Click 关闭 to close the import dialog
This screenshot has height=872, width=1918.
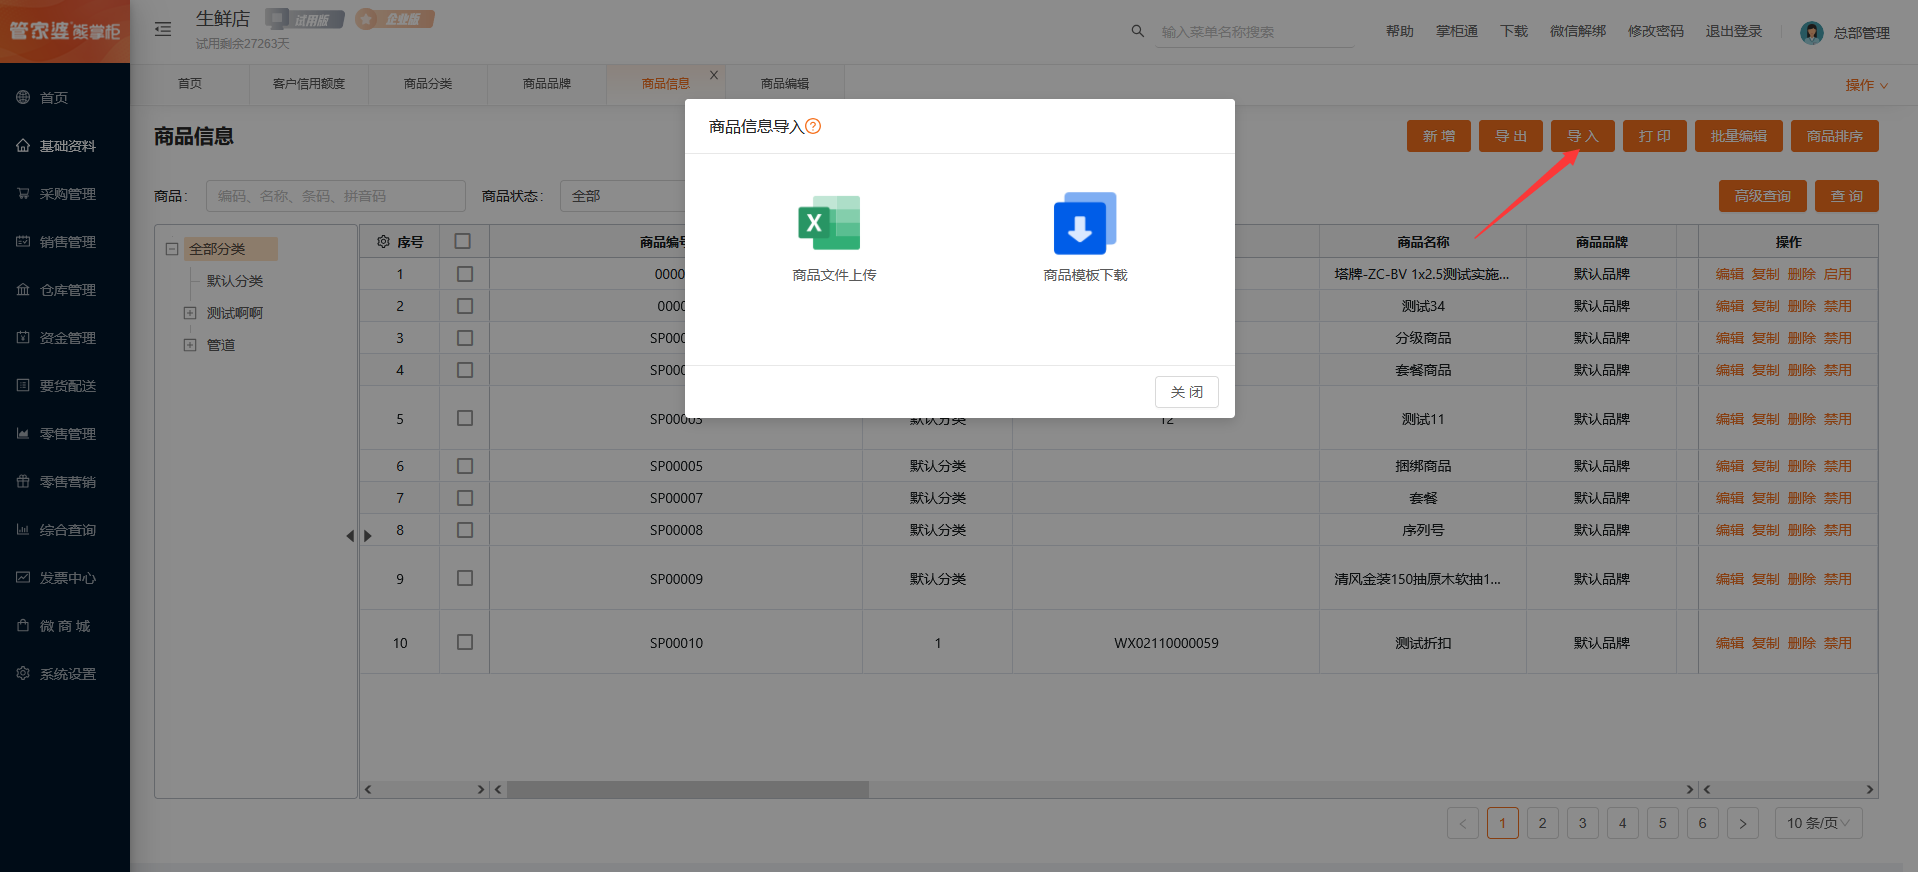pyautogui.click(x=1187, y=392)
